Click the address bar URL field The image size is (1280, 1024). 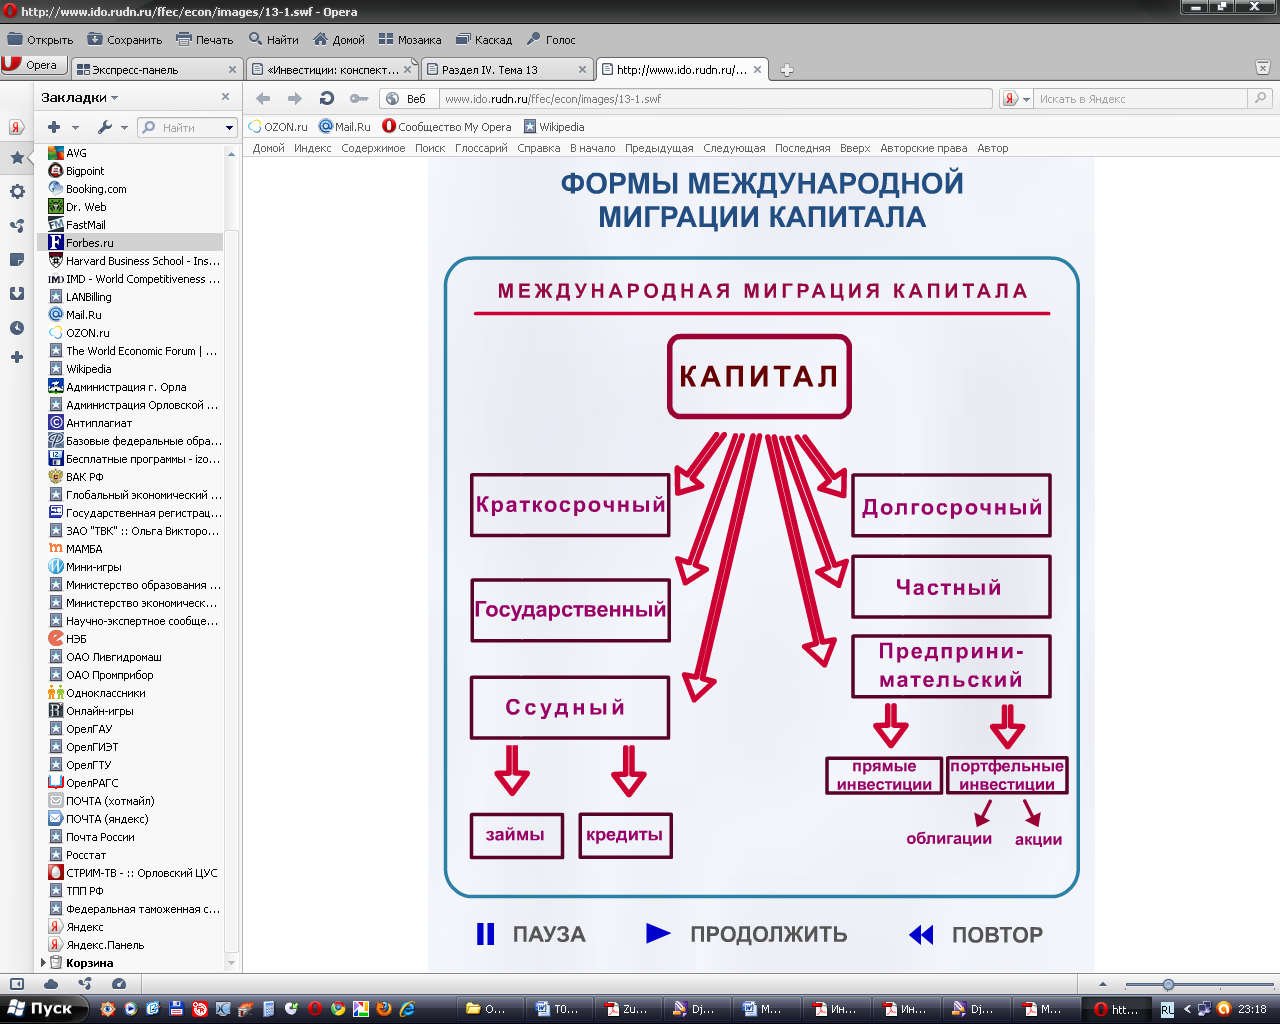[714, 99]
